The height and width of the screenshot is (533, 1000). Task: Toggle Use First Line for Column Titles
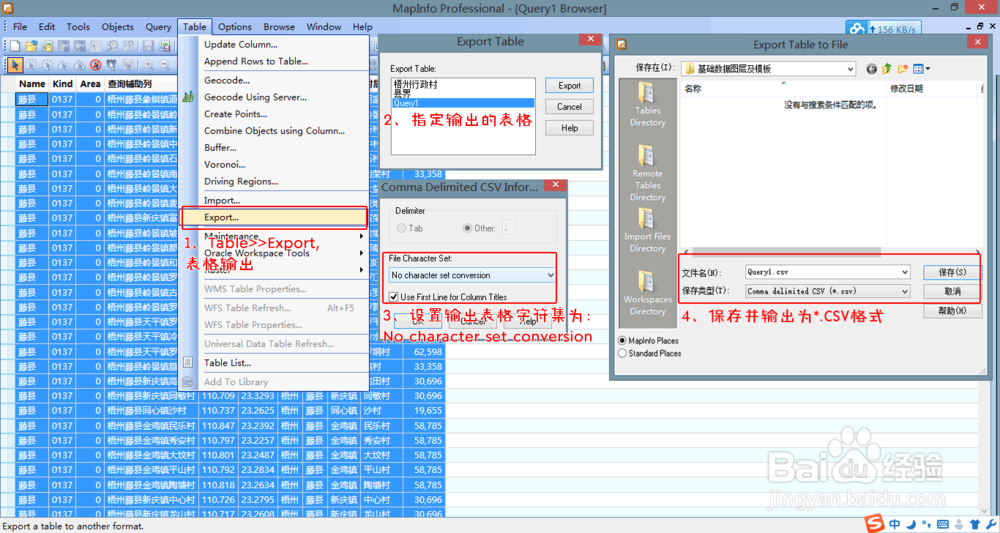[x=394, y=297]
